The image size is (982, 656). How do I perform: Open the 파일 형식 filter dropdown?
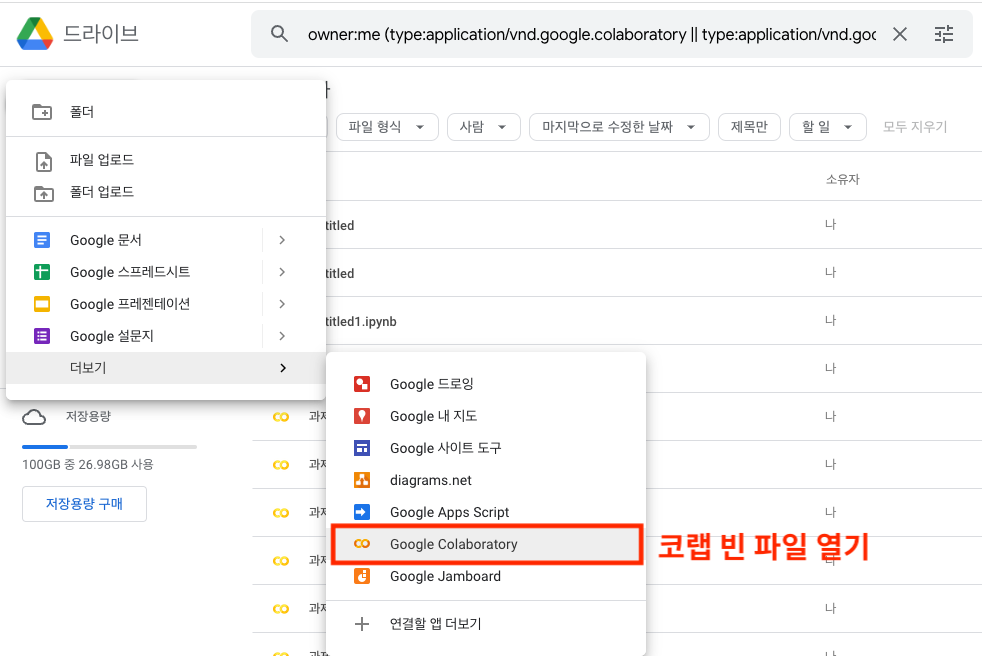pos(387,127)
